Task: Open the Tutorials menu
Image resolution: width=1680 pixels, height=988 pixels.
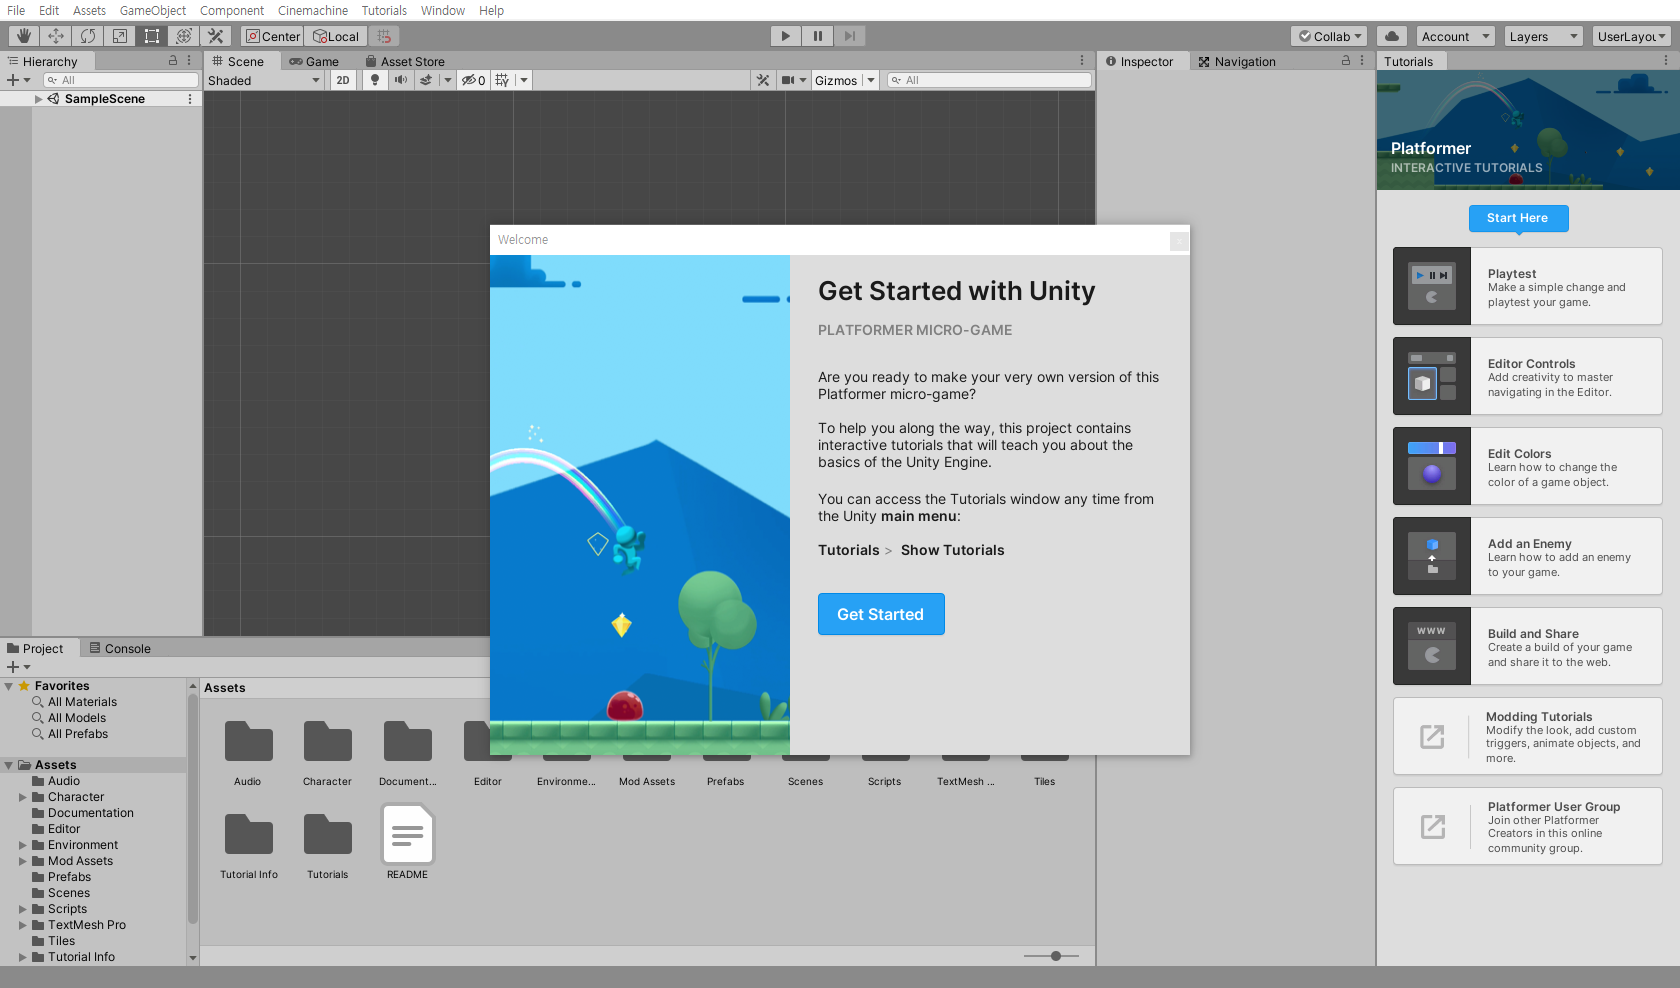Action: point(384,10)
